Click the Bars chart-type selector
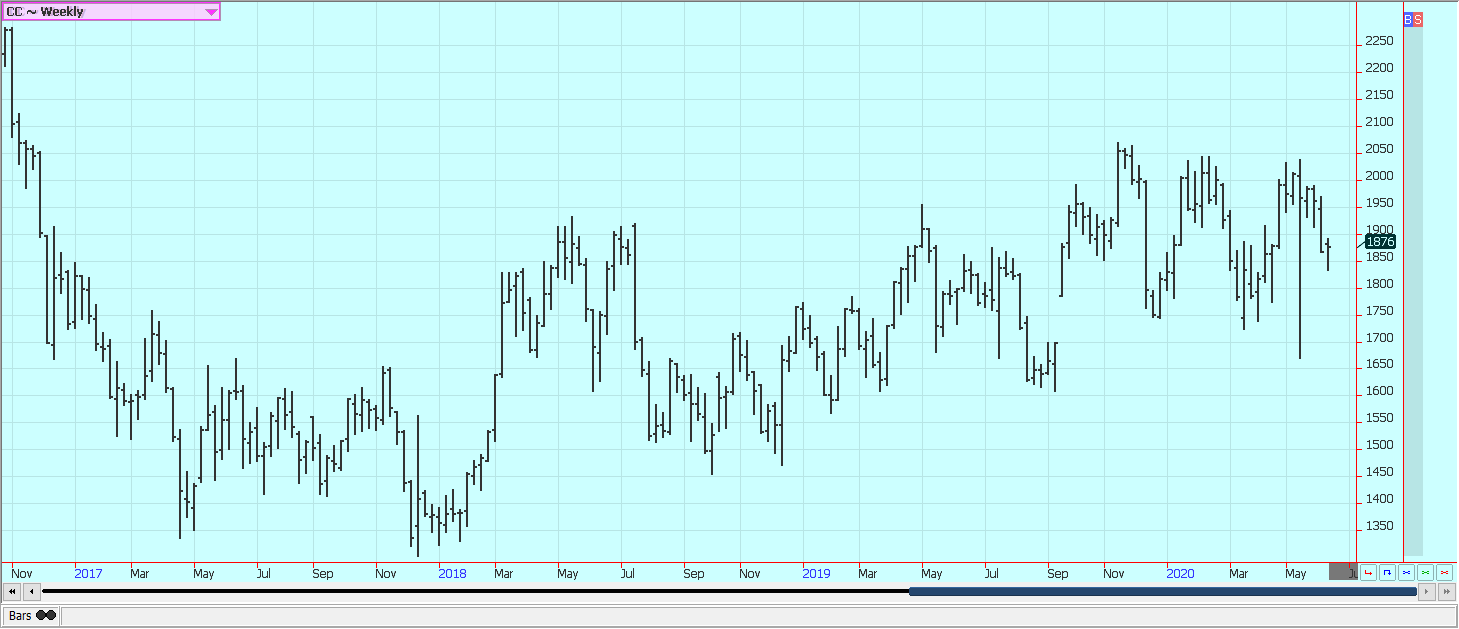Image resolution: width=1459 pixels, height=629 pixels. coord(31,616)
